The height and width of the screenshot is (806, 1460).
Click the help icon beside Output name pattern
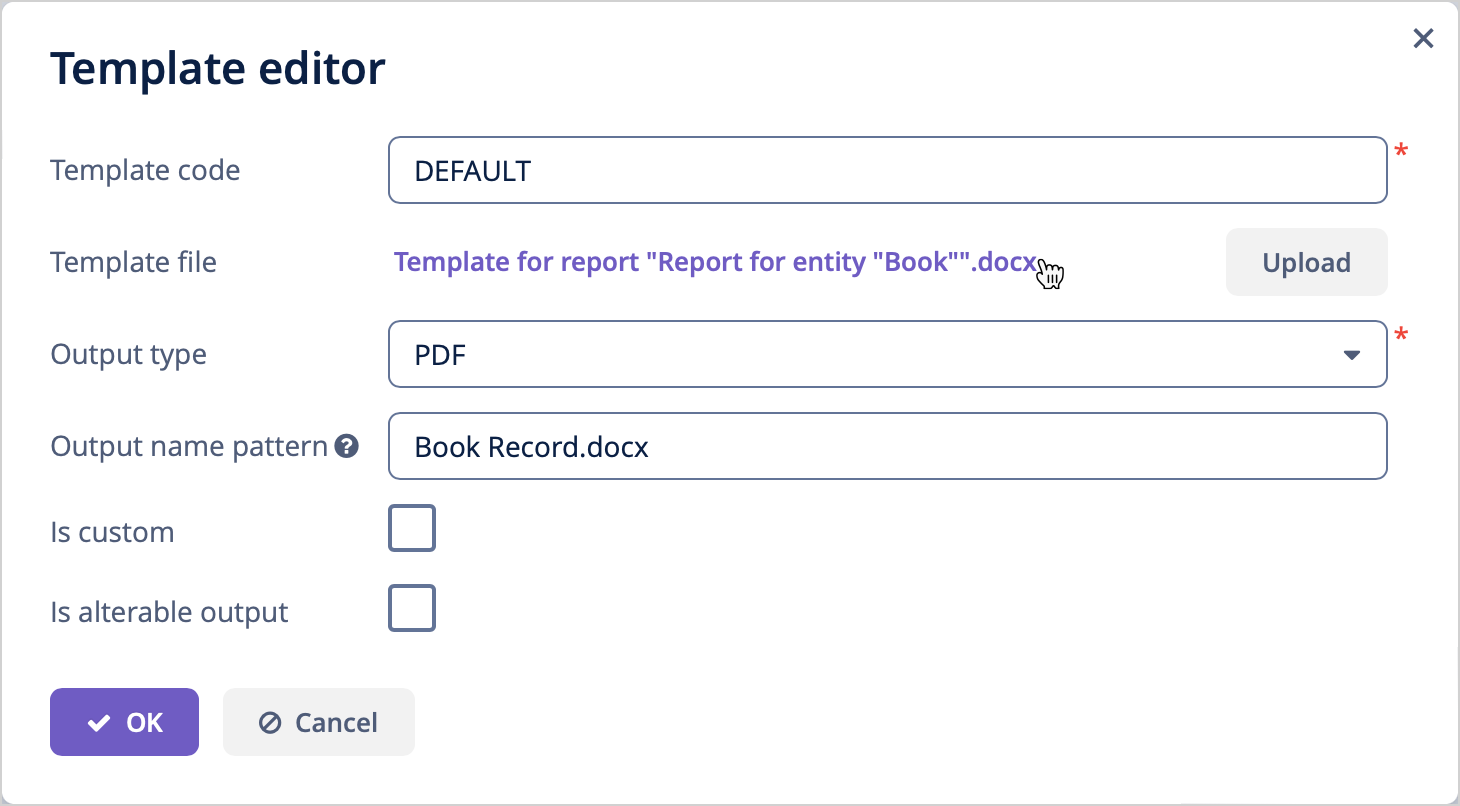coord(347,446)
